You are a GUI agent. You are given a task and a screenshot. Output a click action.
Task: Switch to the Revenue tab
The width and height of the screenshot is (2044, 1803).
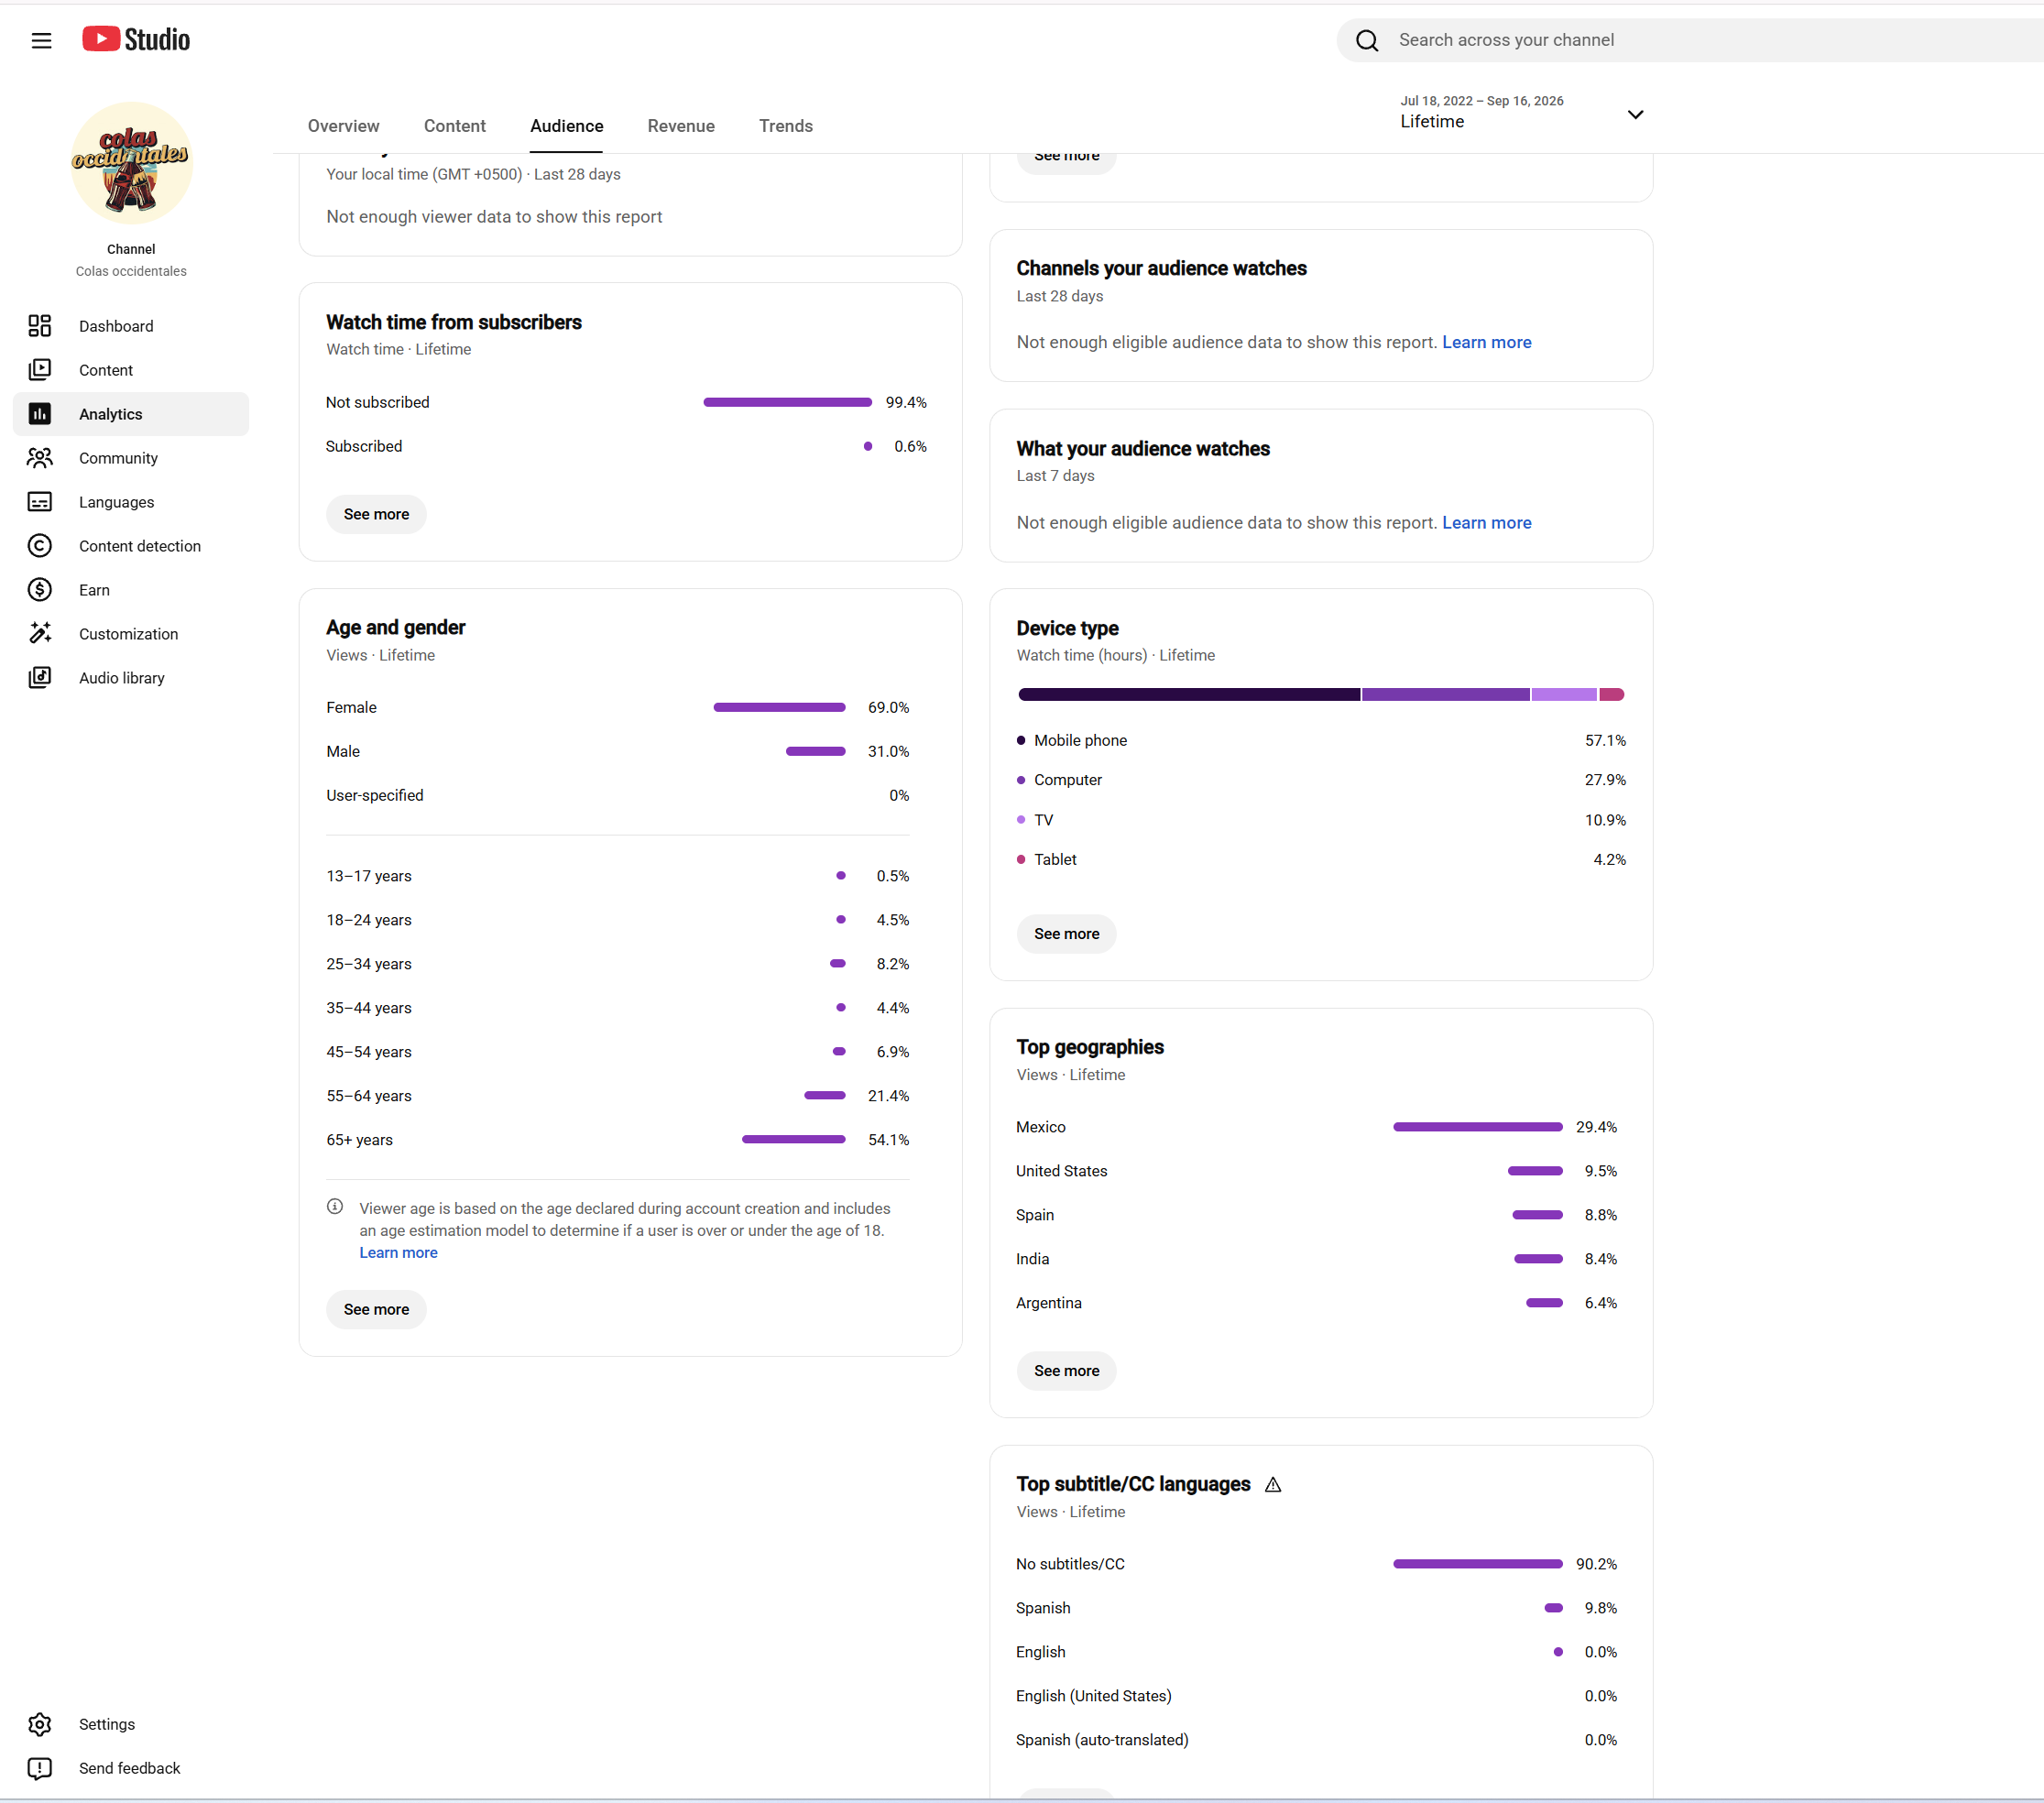tap(681, 126)
